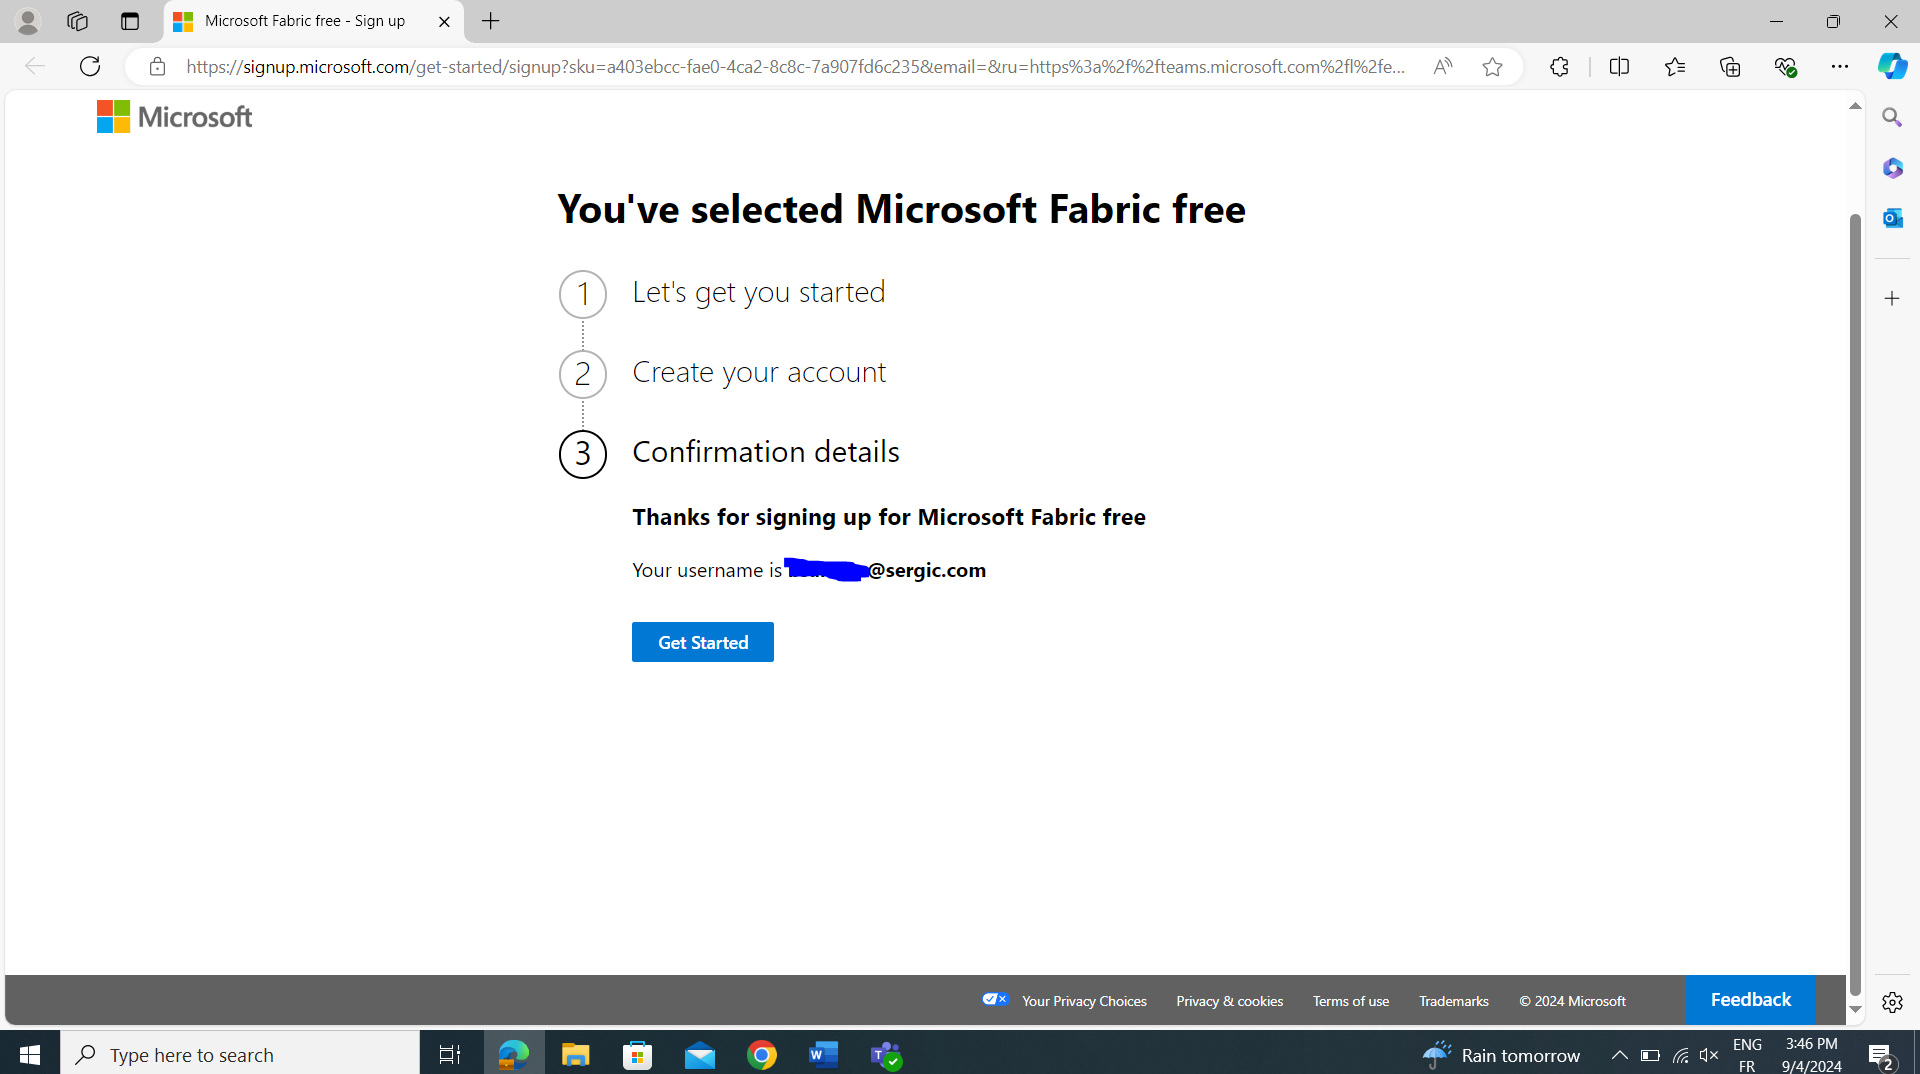1920x1074 pixels.
Task: Open the Terms of use footer link
Action: coord(1350,1001)
